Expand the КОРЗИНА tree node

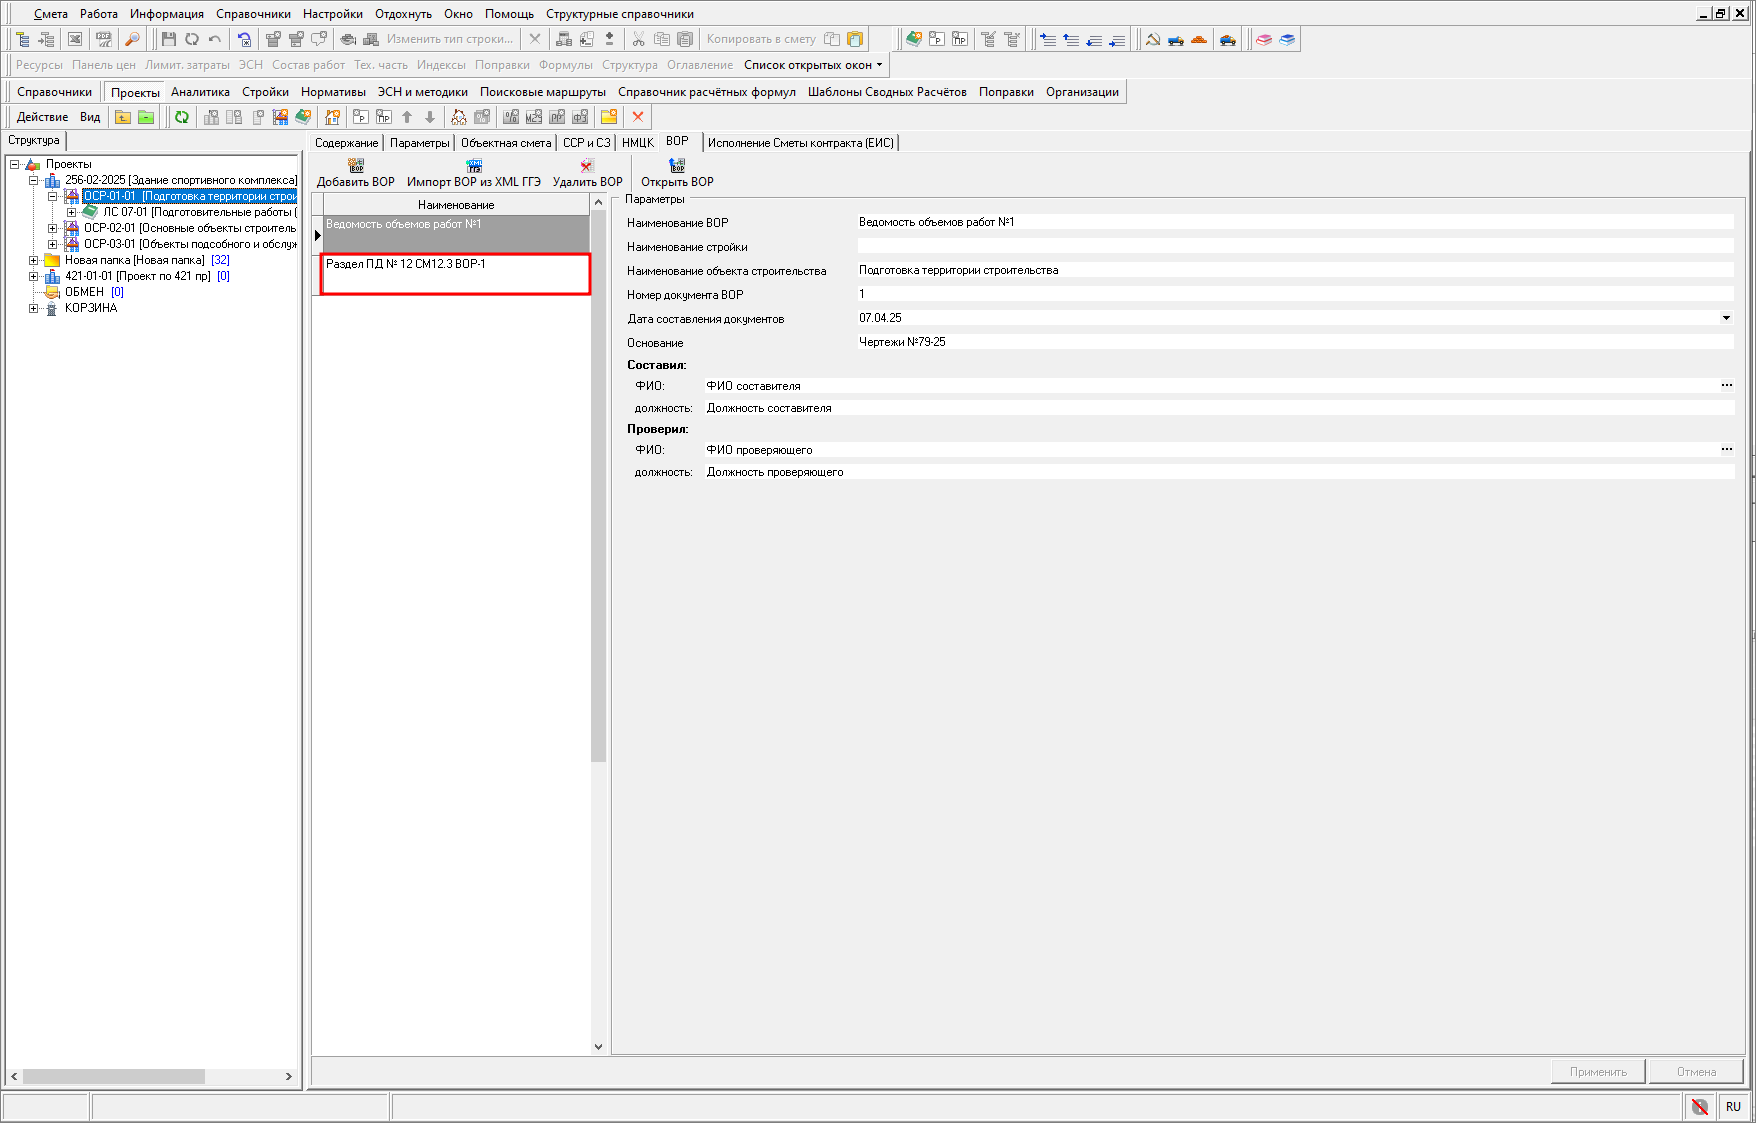[34, 308]
